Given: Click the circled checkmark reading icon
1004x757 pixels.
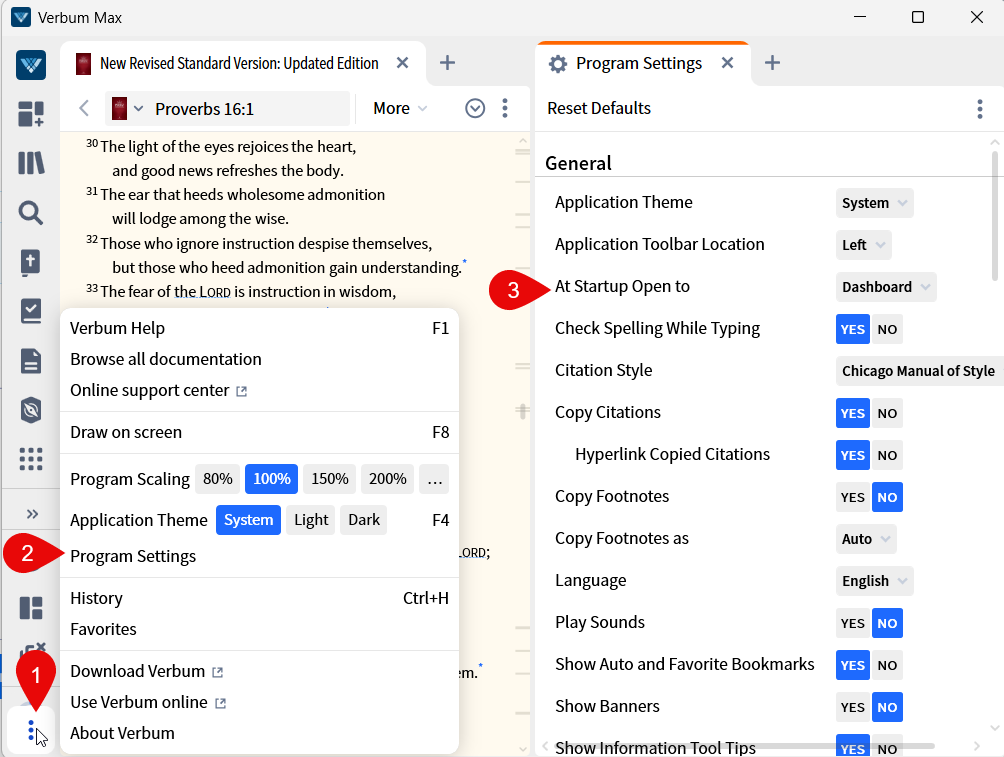Looking at the screenshot, I should [x=474, y=108].
